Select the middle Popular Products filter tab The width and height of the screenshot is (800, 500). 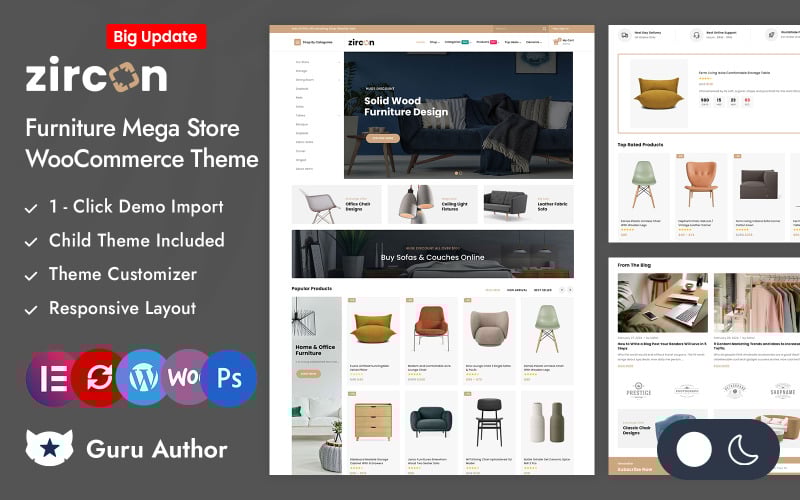(x=517, y=290)
